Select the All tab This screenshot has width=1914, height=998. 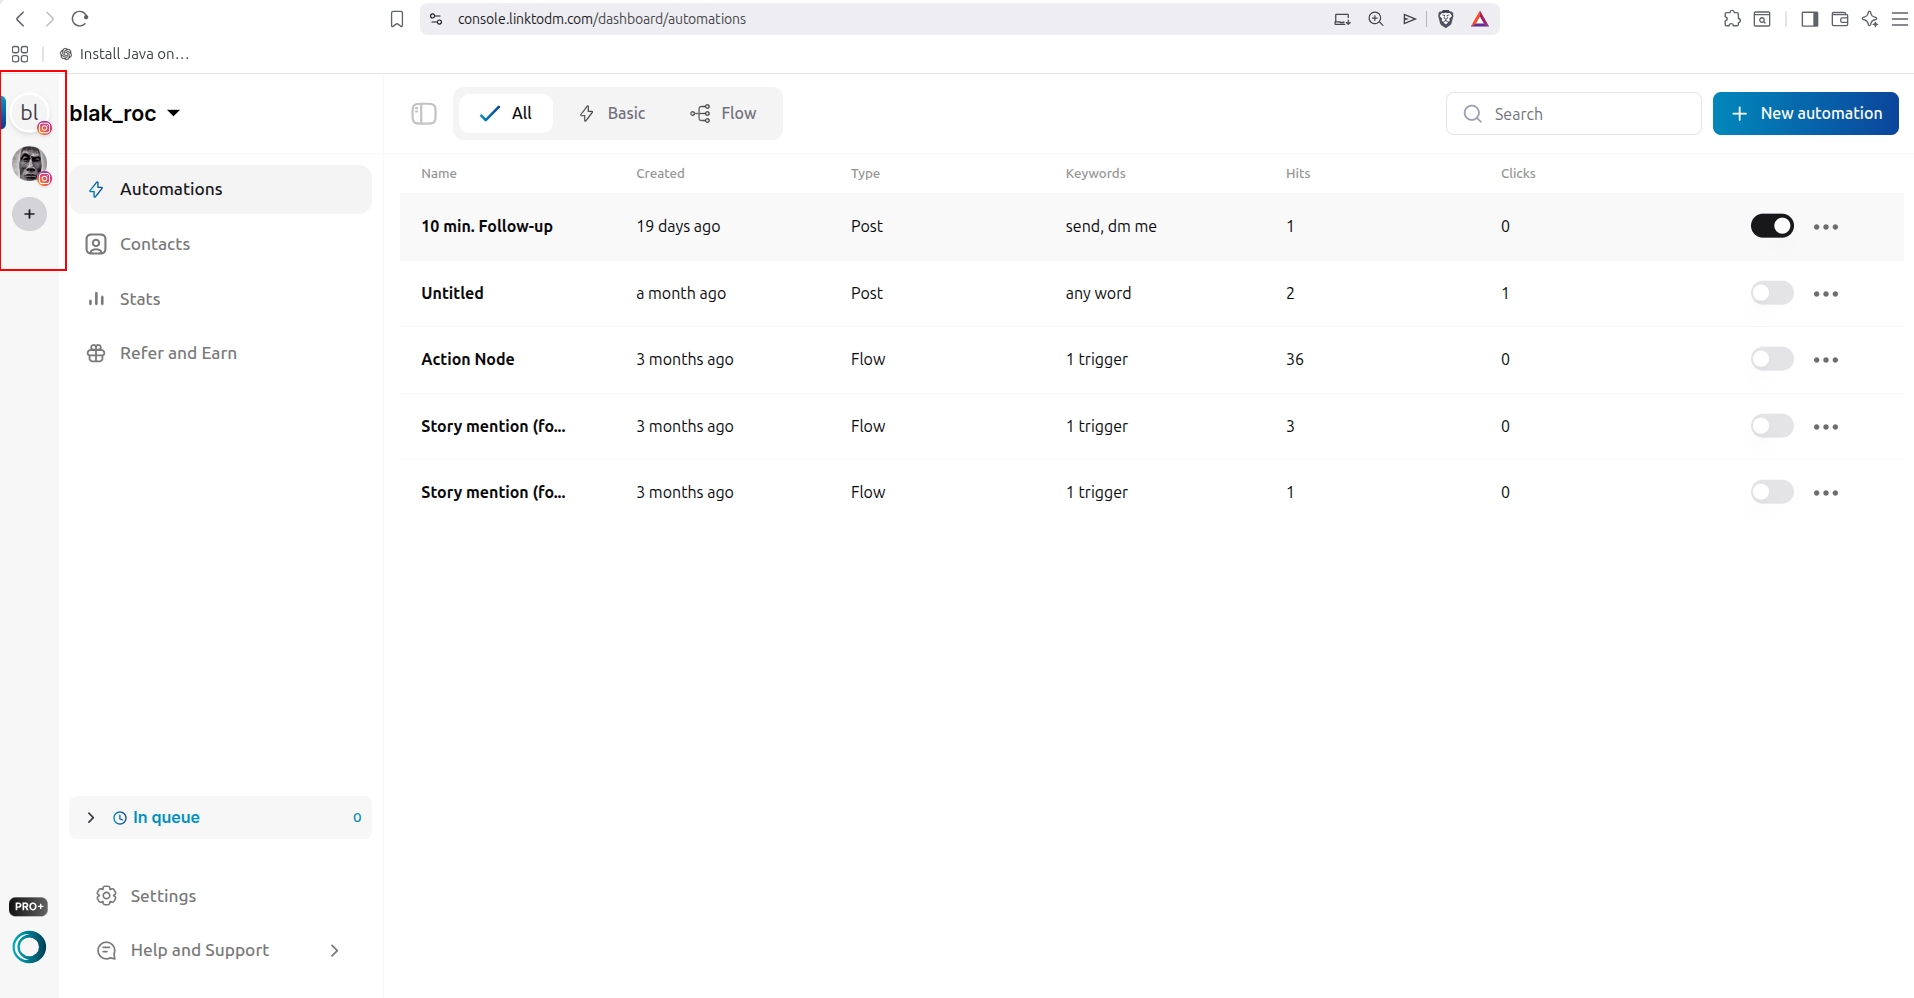click(506, 113)
